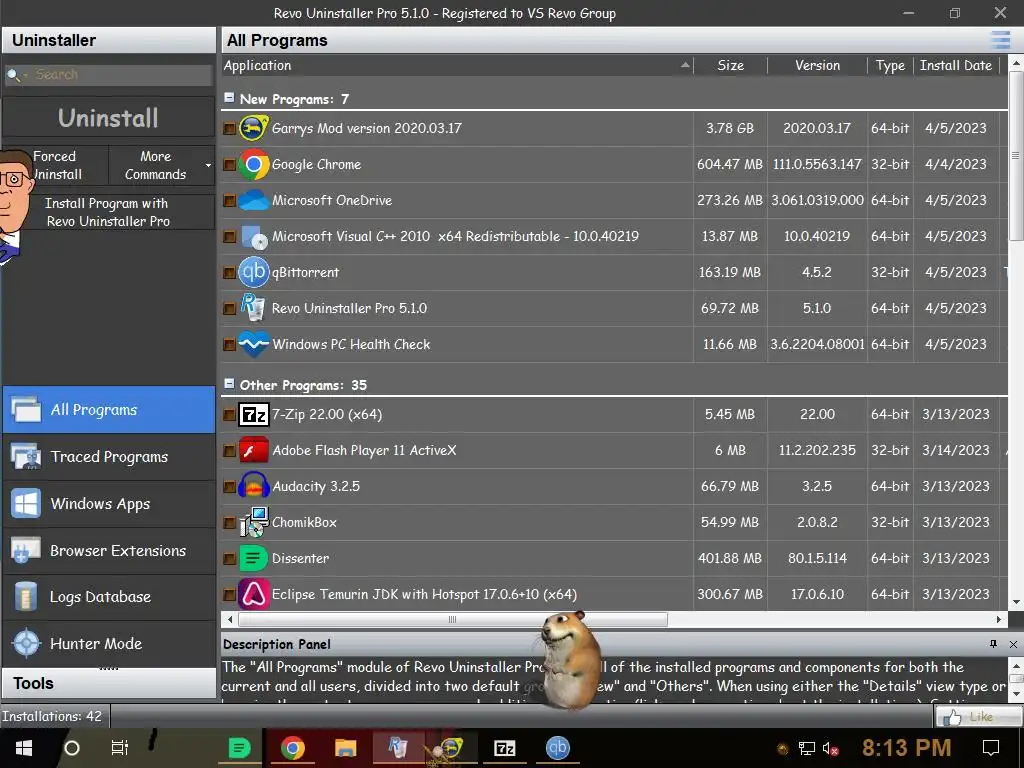Tick the checkbox for Windows PC Health Check
Viewport: 1024px width, 768px height.
tap(229, 344)
